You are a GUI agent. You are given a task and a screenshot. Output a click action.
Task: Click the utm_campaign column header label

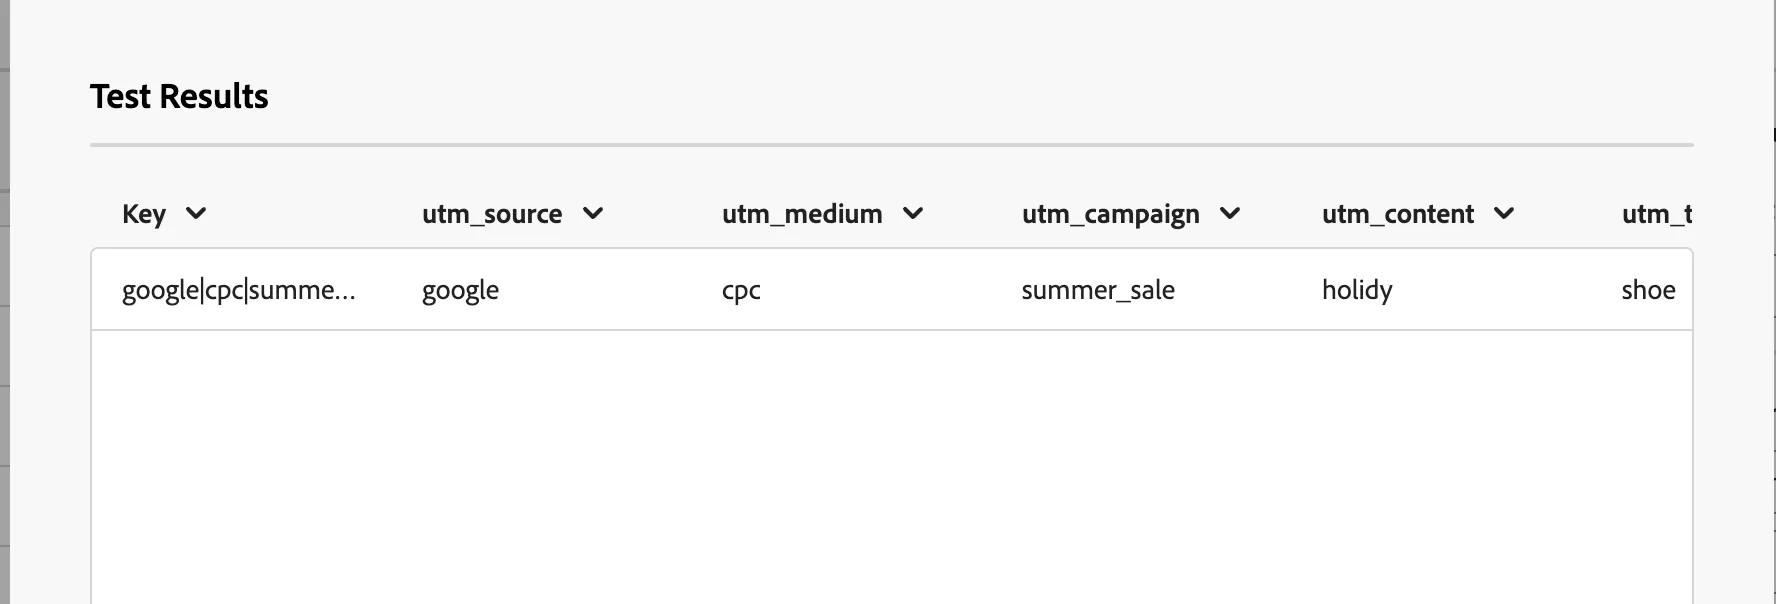pos(1110,213)
